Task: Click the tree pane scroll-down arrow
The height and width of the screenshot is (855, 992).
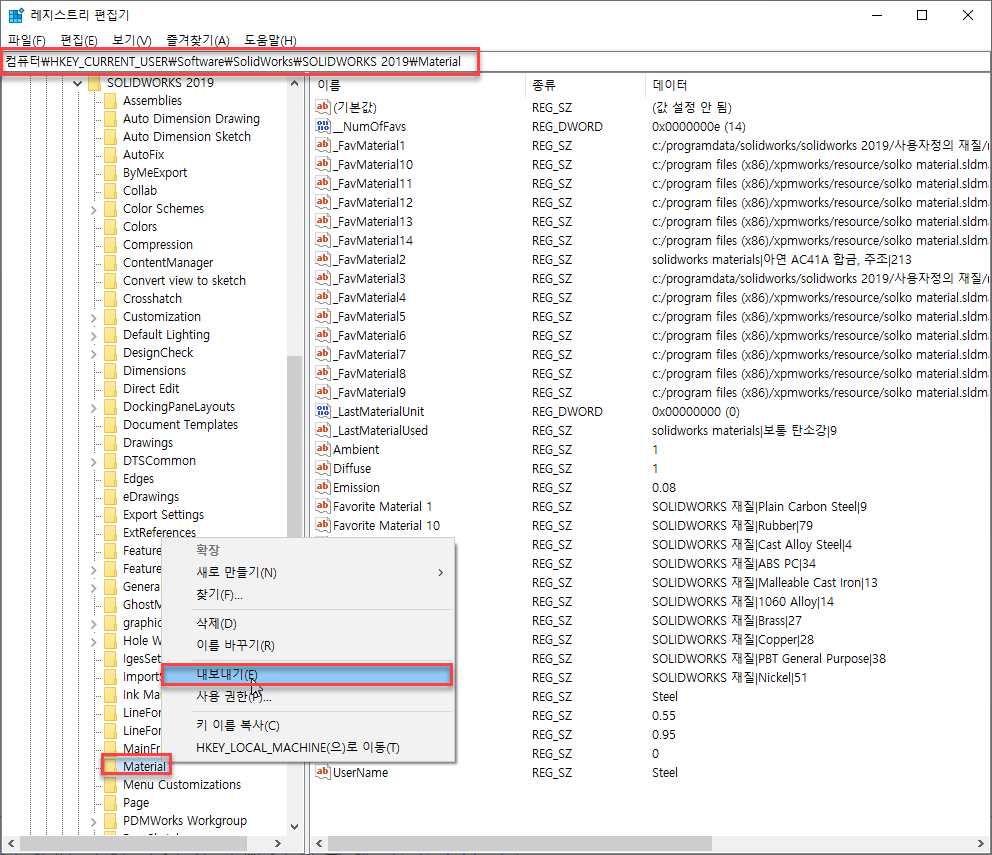Action: (x=294, y=827)
